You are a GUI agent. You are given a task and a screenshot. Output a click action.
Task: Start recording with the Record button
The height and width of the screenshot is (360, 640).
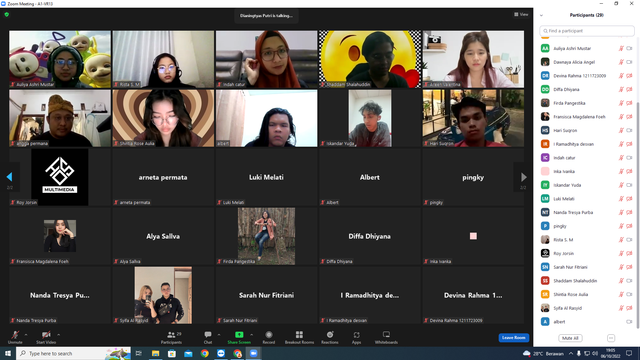click(x=269, y=337)
